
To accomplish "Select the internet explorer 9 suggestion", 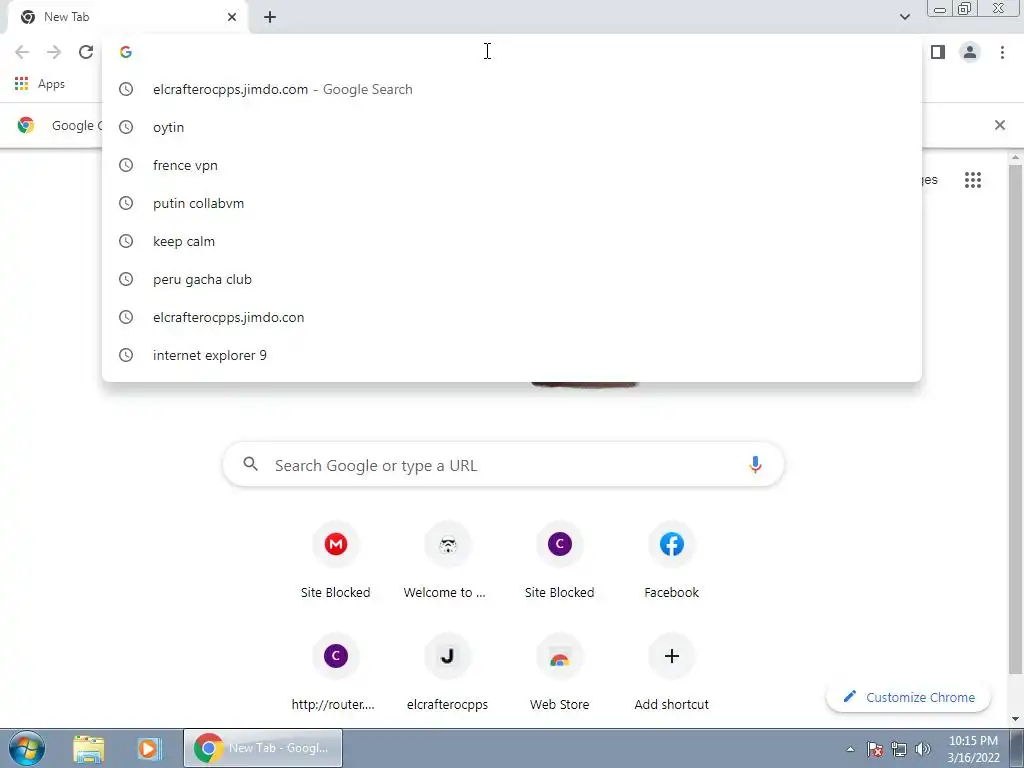I will tap(511, 355).
